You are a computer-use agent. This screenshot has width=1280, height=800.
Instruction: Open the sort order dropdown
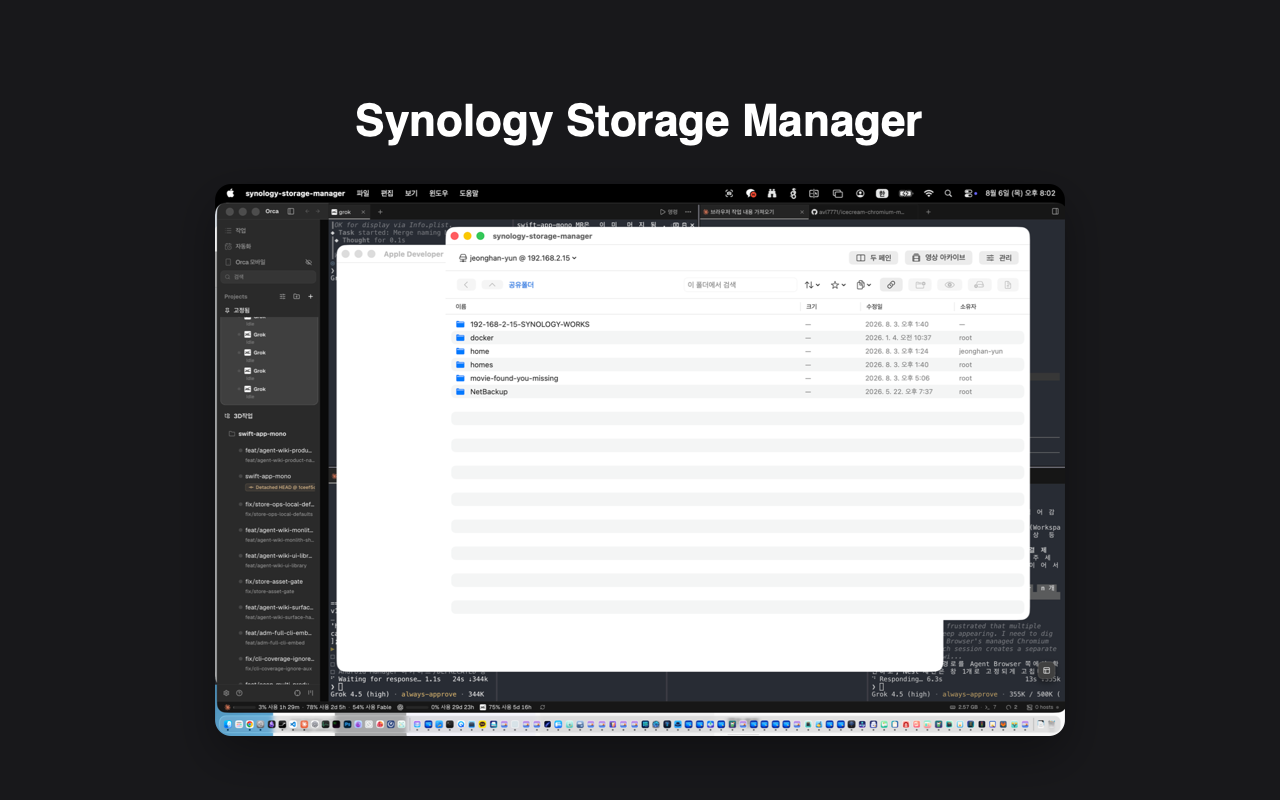pyautogui.click(x=812, y=285)
